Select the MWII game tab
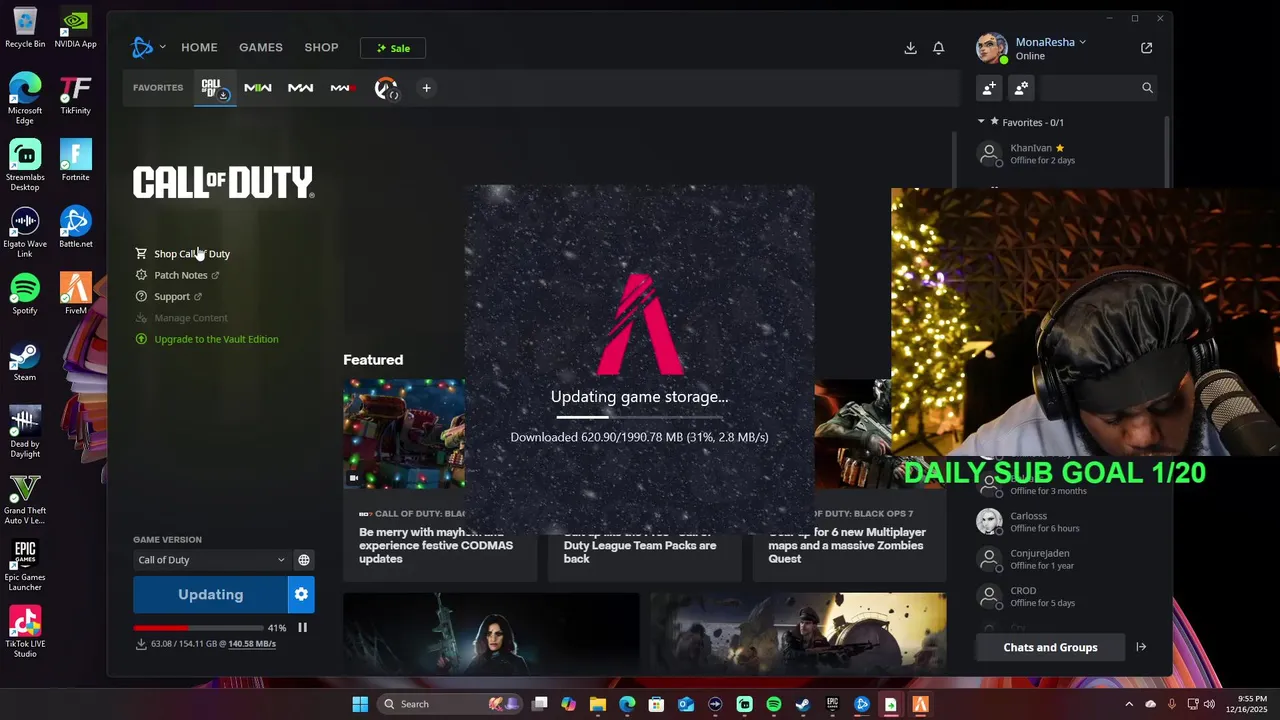This screenshot has height=720, width=1280. click(x=258, y=88)
